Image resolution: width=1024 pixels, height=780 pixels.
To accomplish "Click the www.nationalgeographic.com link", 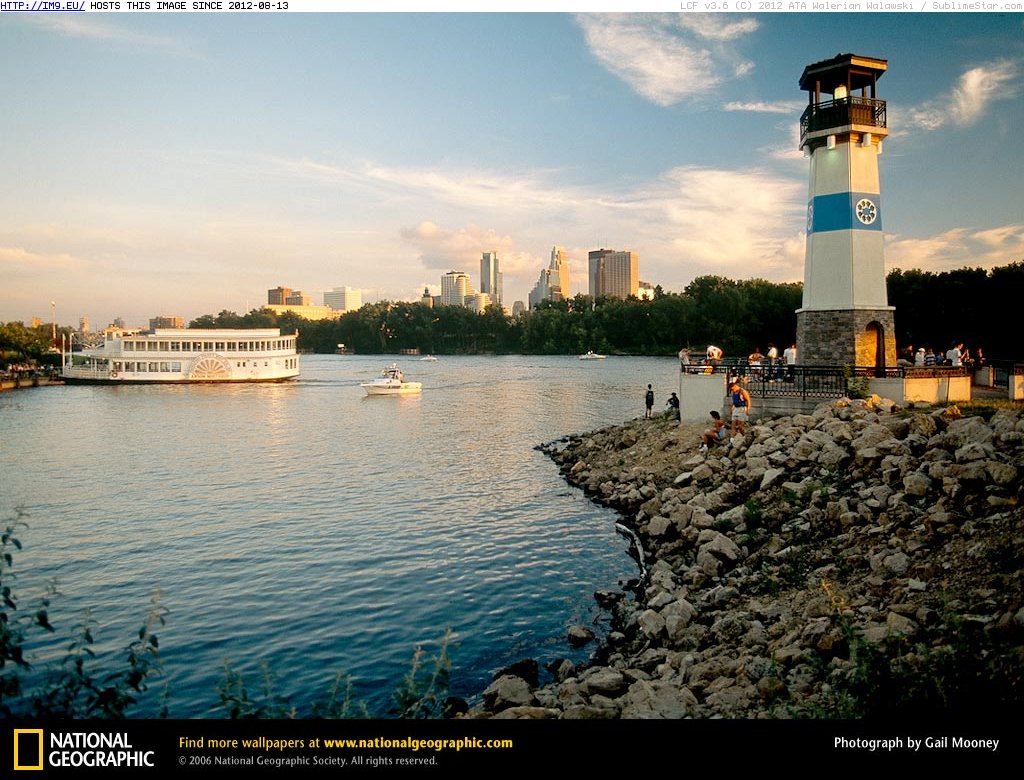I will [418, 743].
